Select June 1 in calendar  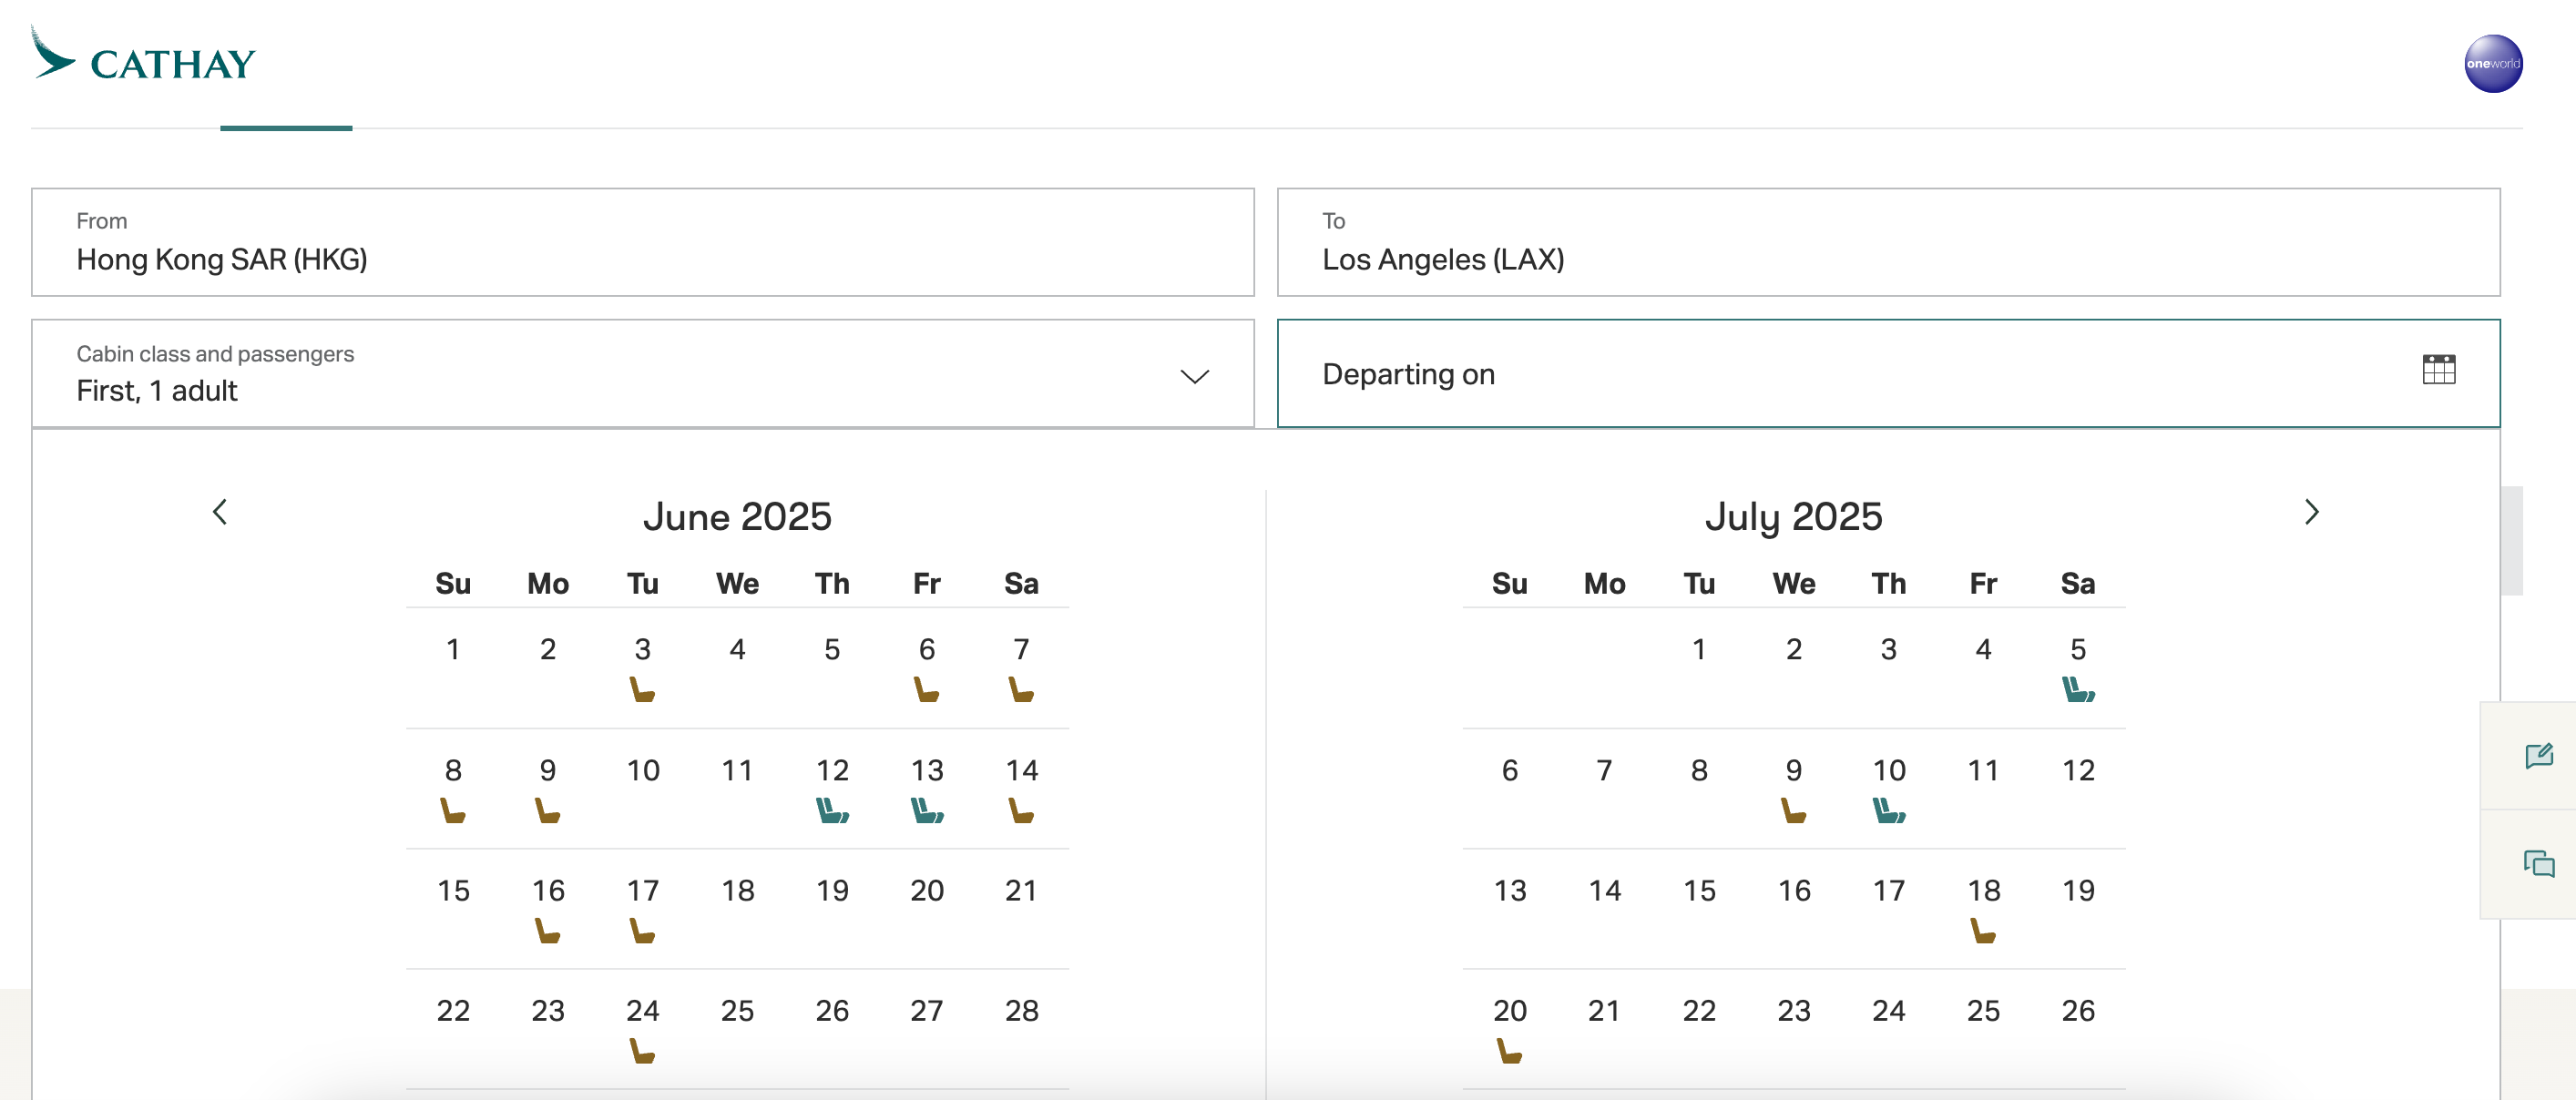coord(453,649)
